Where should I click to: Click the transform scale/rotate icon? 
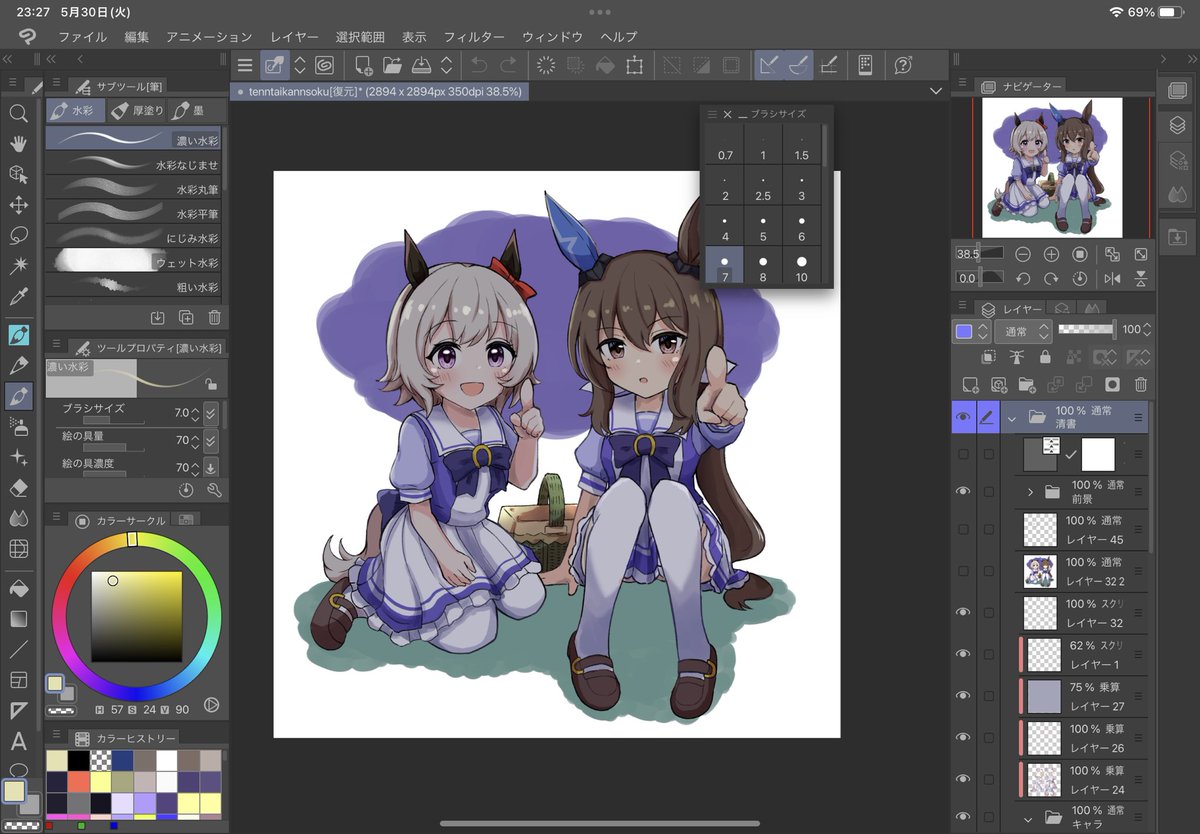(634, 65)
